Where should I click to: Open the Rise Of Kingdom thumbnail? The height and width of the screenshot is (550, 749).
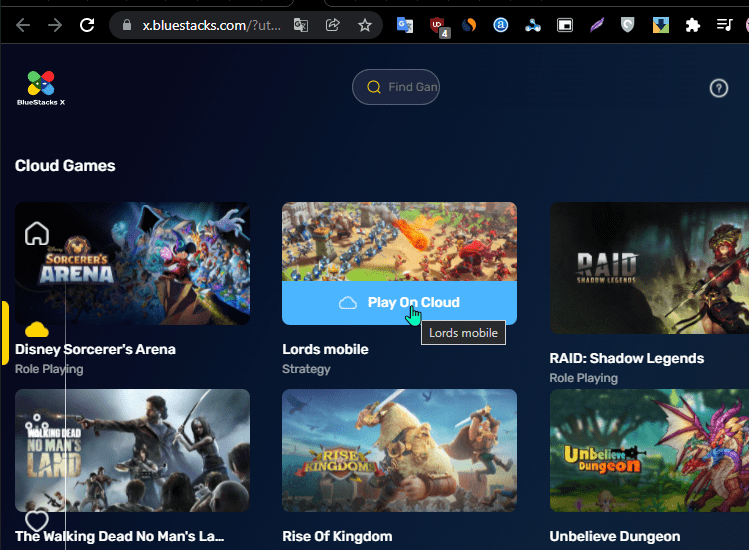click(399, 450)
